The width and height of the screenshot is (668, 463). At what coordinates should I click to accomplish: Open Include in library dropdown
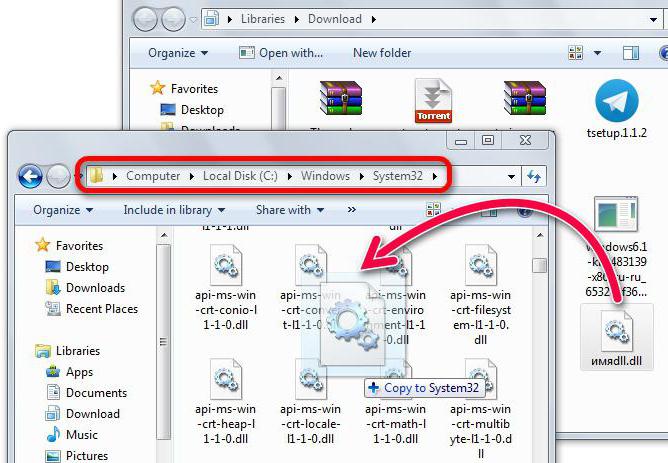click(174, 210)
